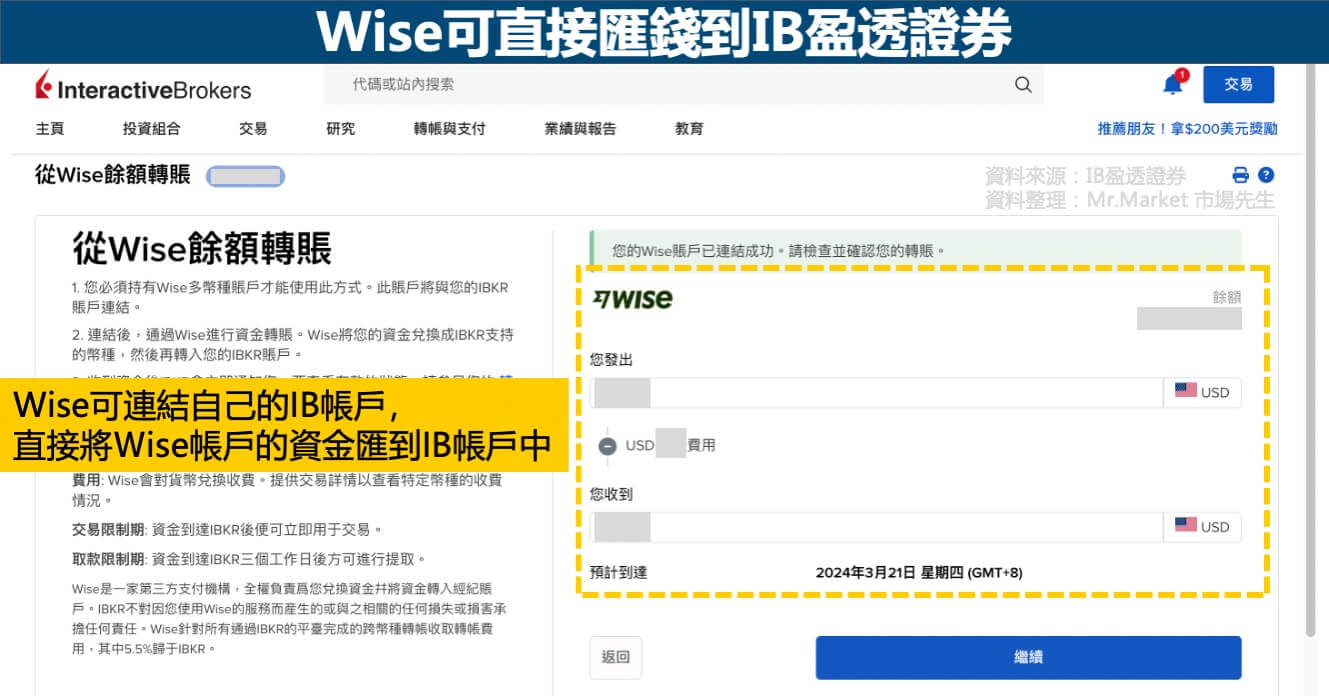The image size is (1329, 696).
Task: Click the search magnifier icon
Action: pyautogui.click(x=1023, y=85)
